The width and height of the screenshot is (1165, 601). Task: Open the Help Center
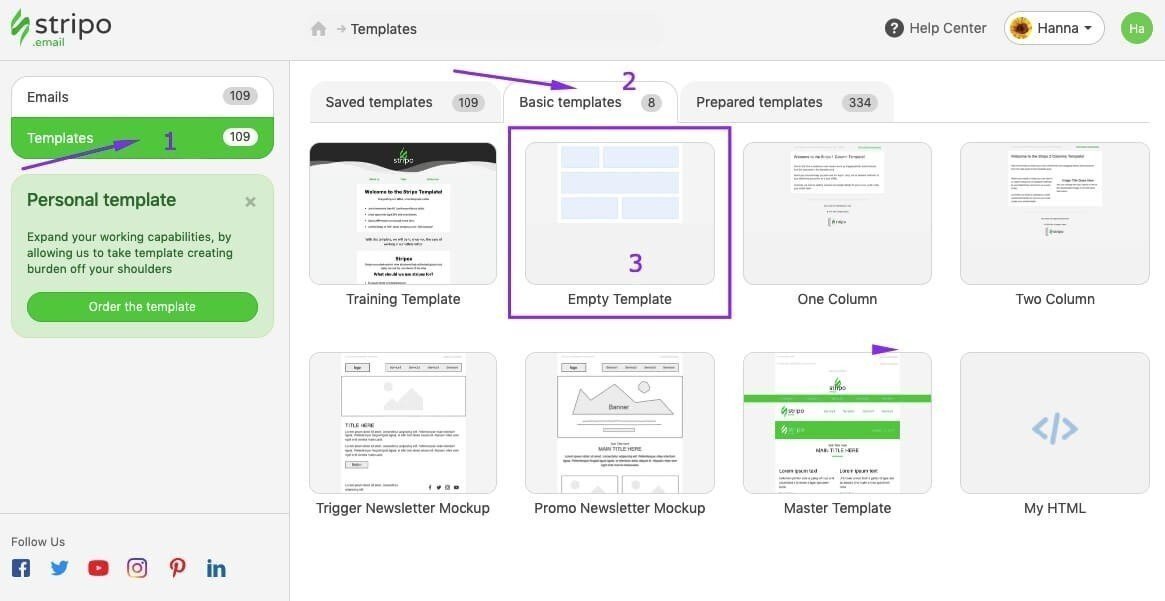point(935,28)
